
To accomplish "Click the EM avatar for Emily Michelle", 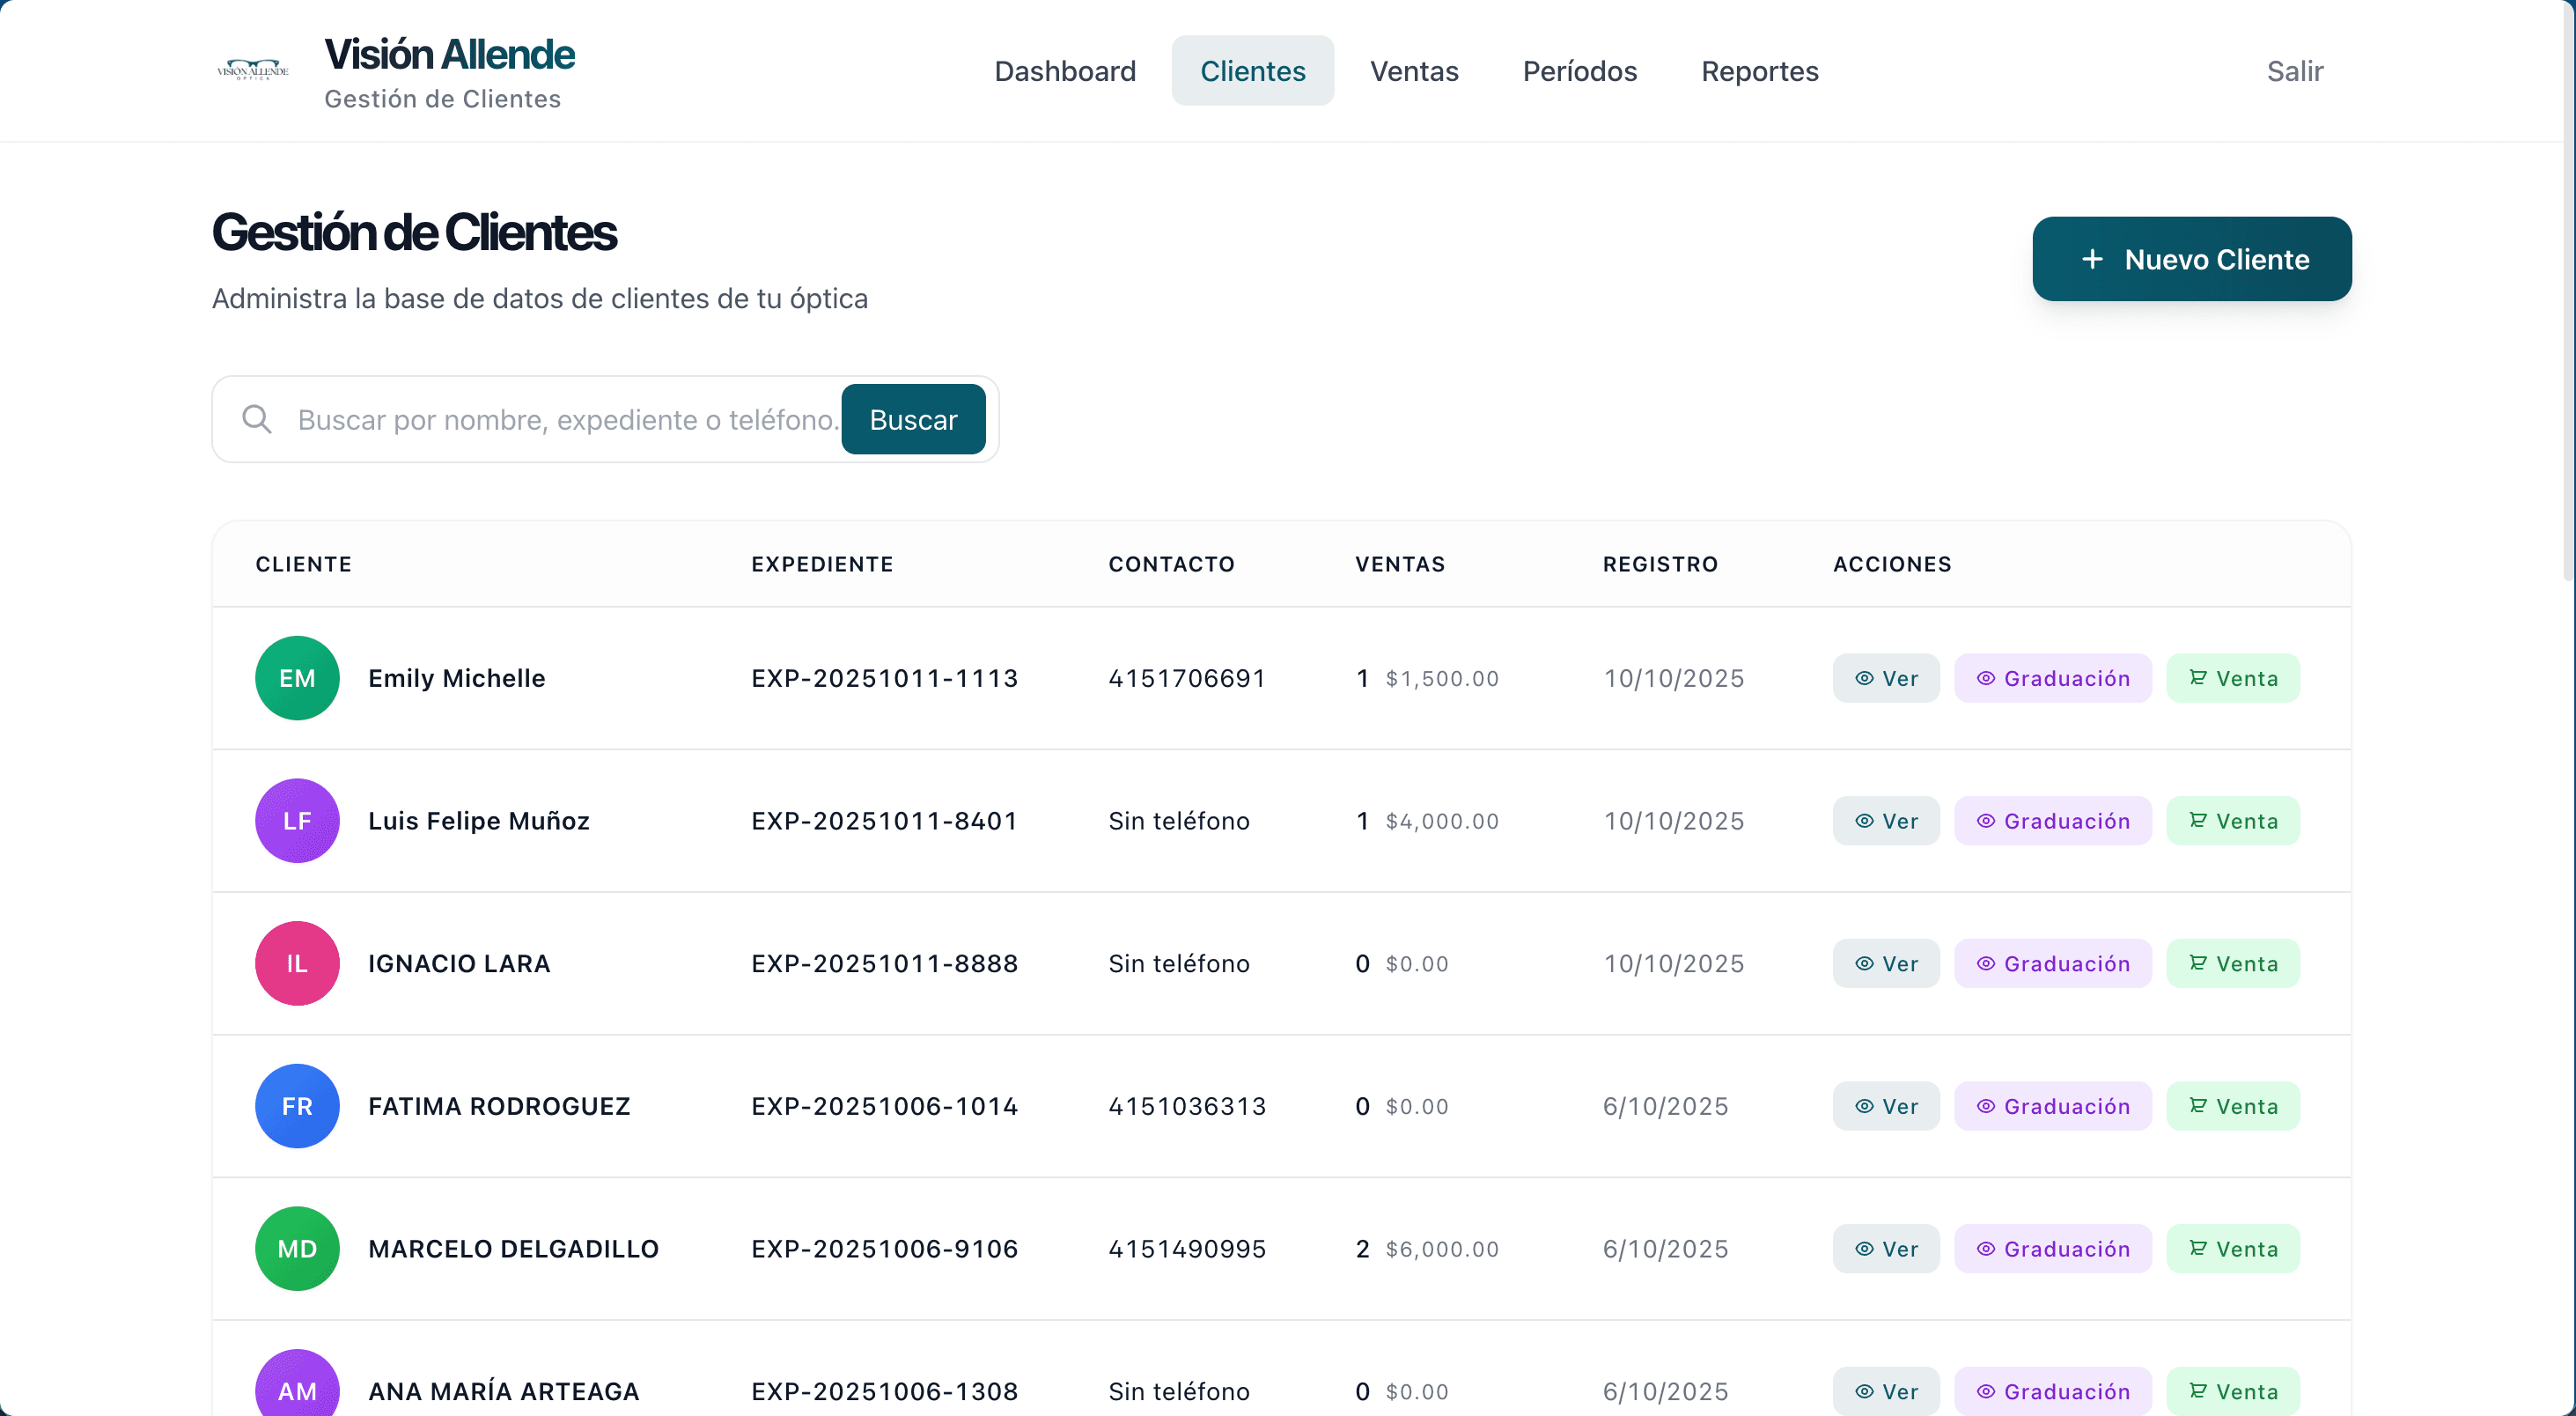I will 297,678.
